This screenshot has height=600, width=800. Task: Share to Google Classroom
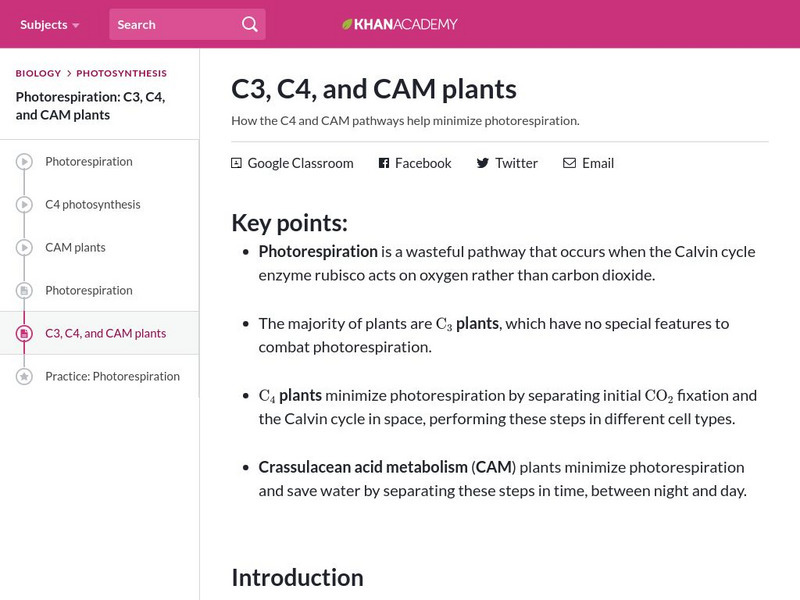coord(236,161)
